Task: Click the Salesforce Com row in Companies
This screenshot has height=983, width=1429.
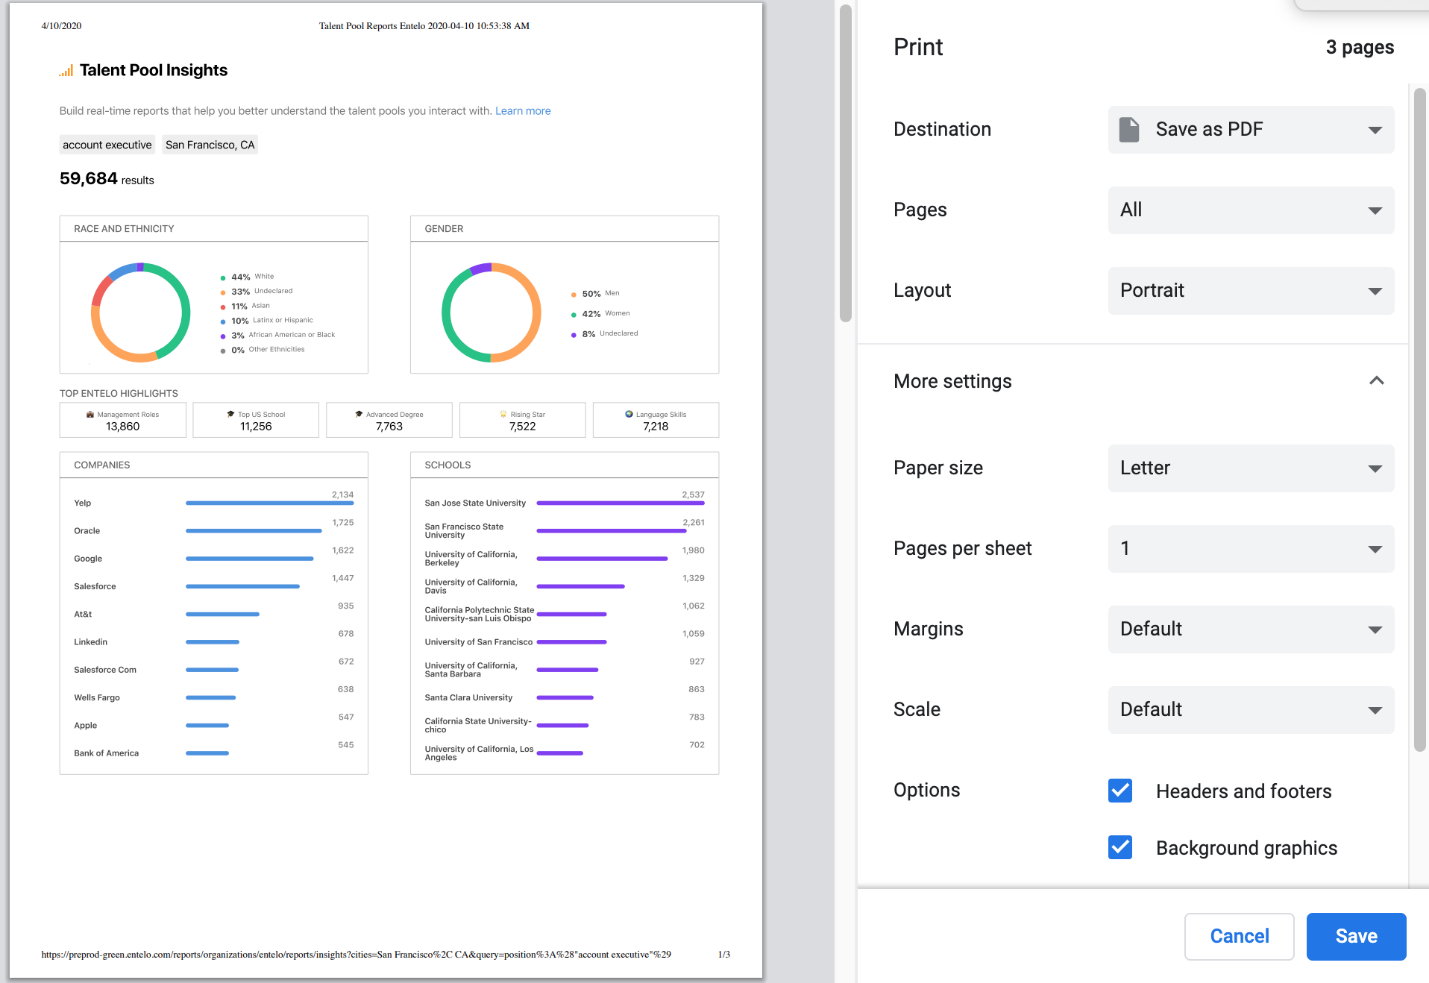Action: click(x=214, y=669)
